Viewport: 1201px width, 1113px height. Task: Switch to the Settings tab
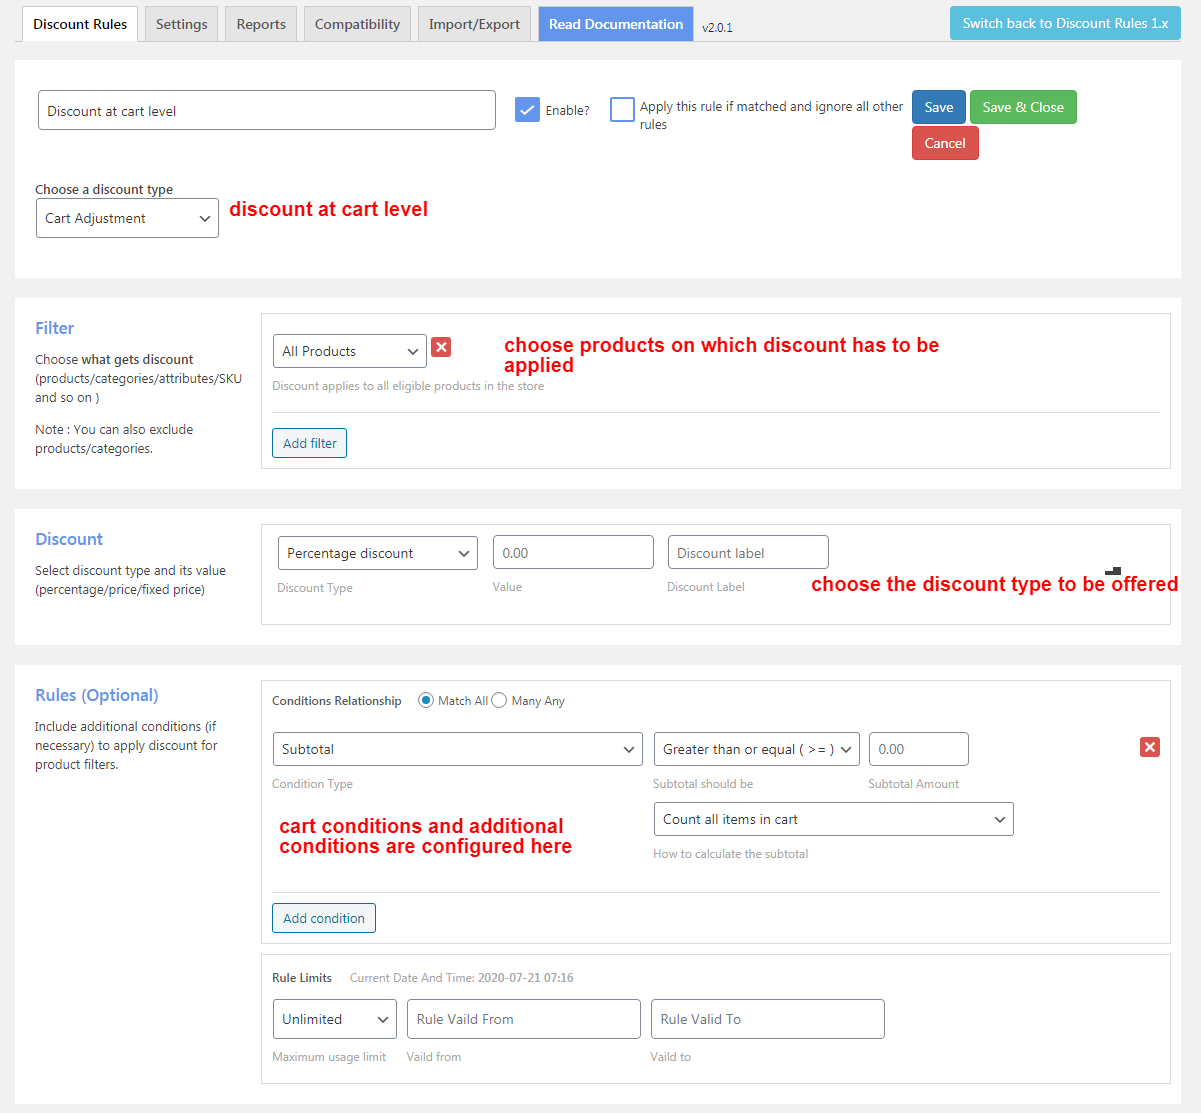pos(181,24)
